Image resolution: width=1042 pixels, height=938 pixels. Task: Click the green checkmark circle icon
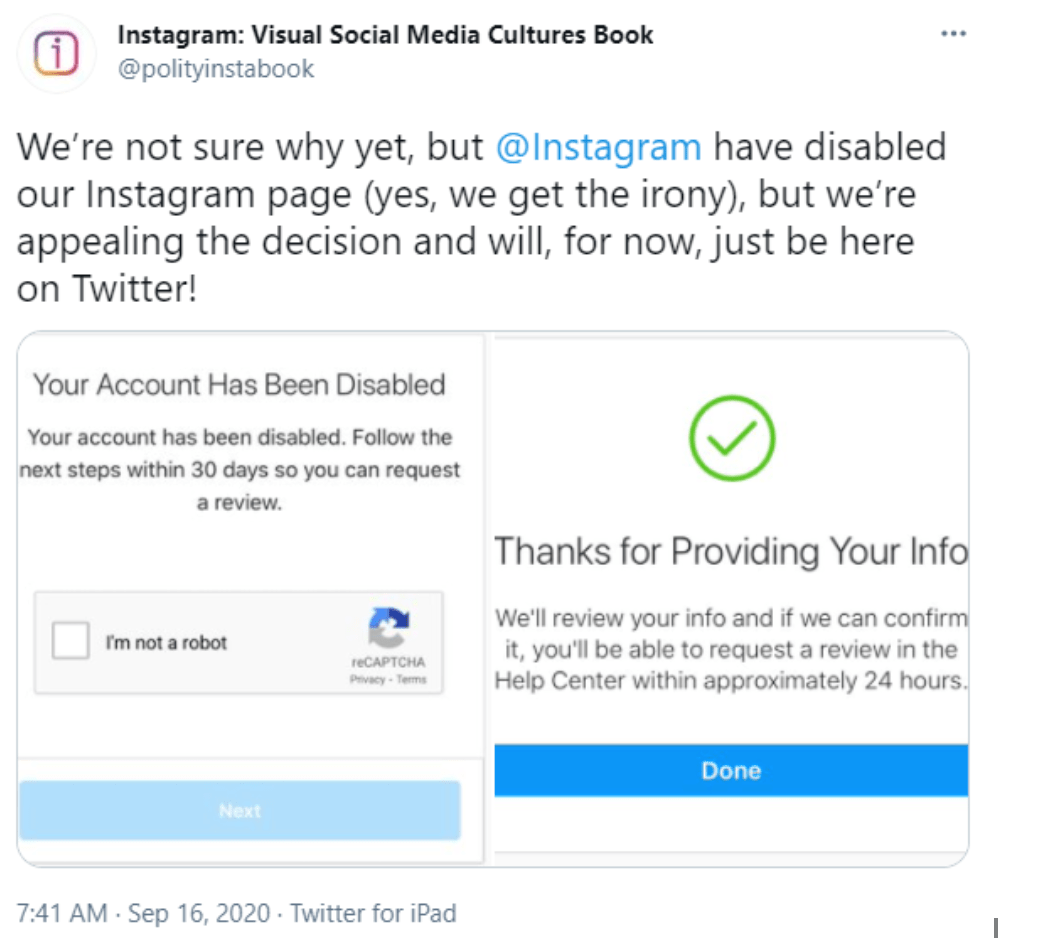click(x=732, y=436)
